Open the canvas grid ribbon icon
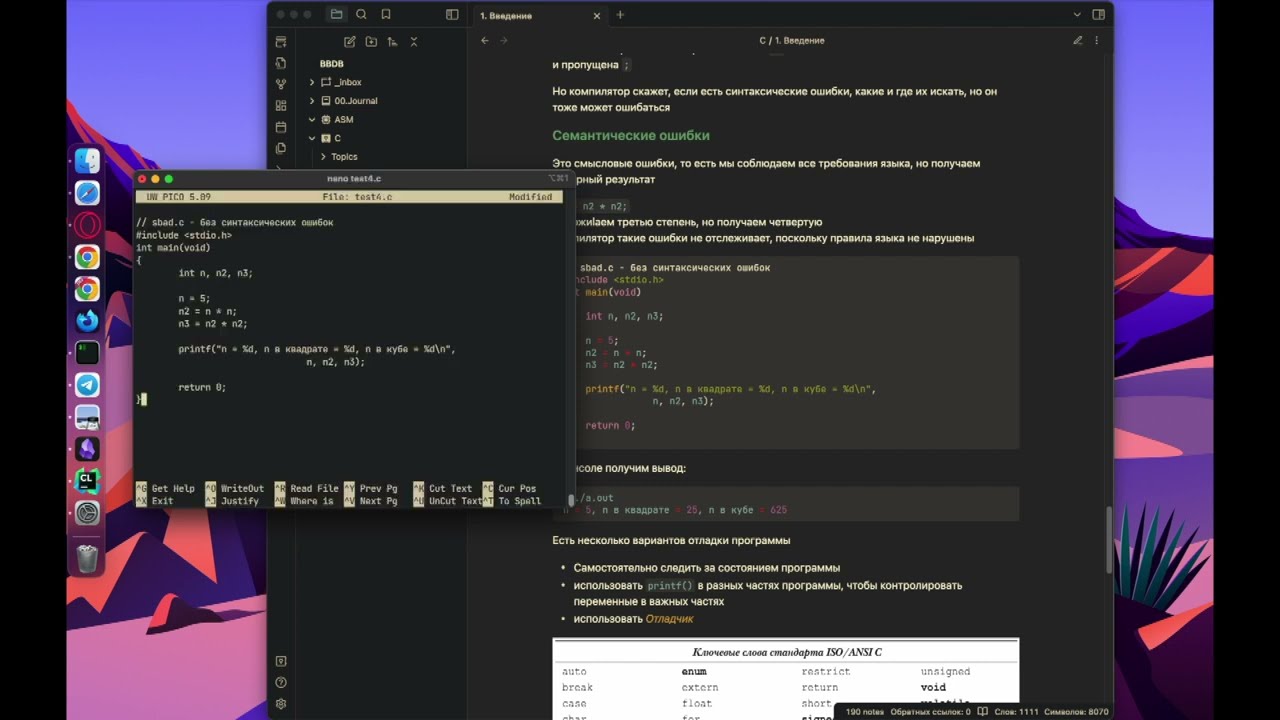This screenshot has height=720, width=1280. click(281, 106)
